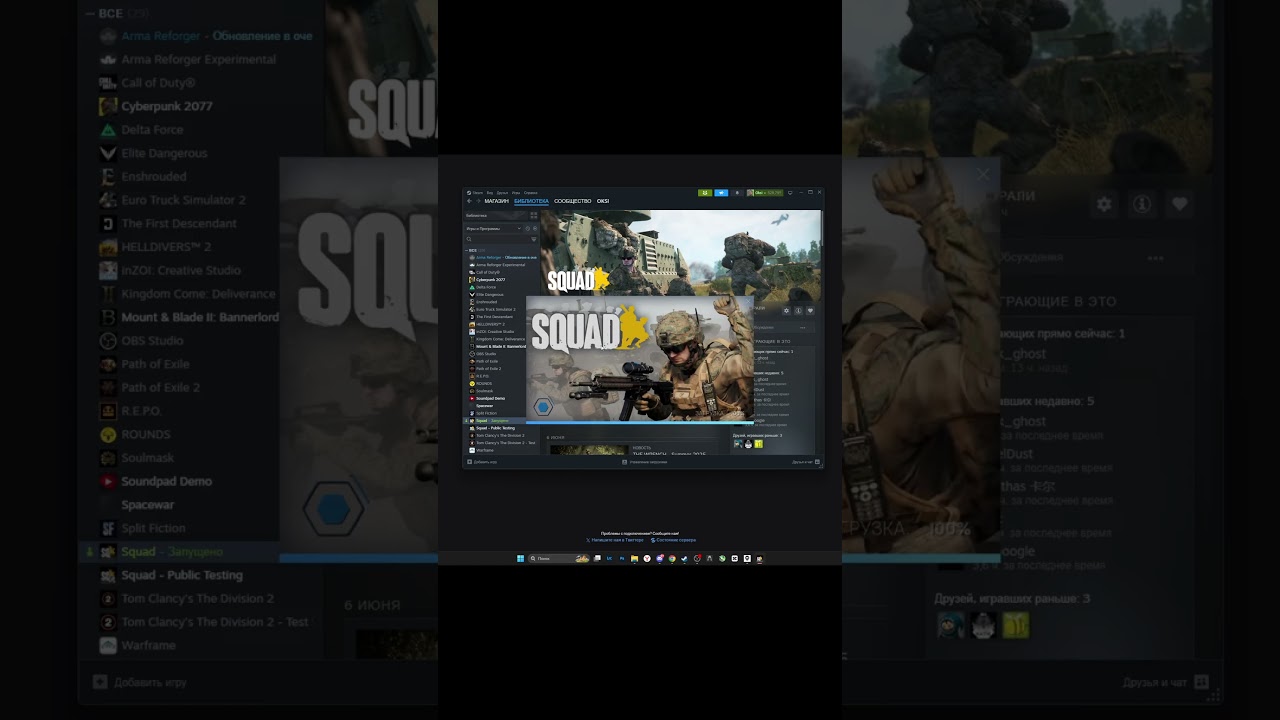Click the Squad loading progress bar
Screen dimensions: 1280x720
(640, 423)
